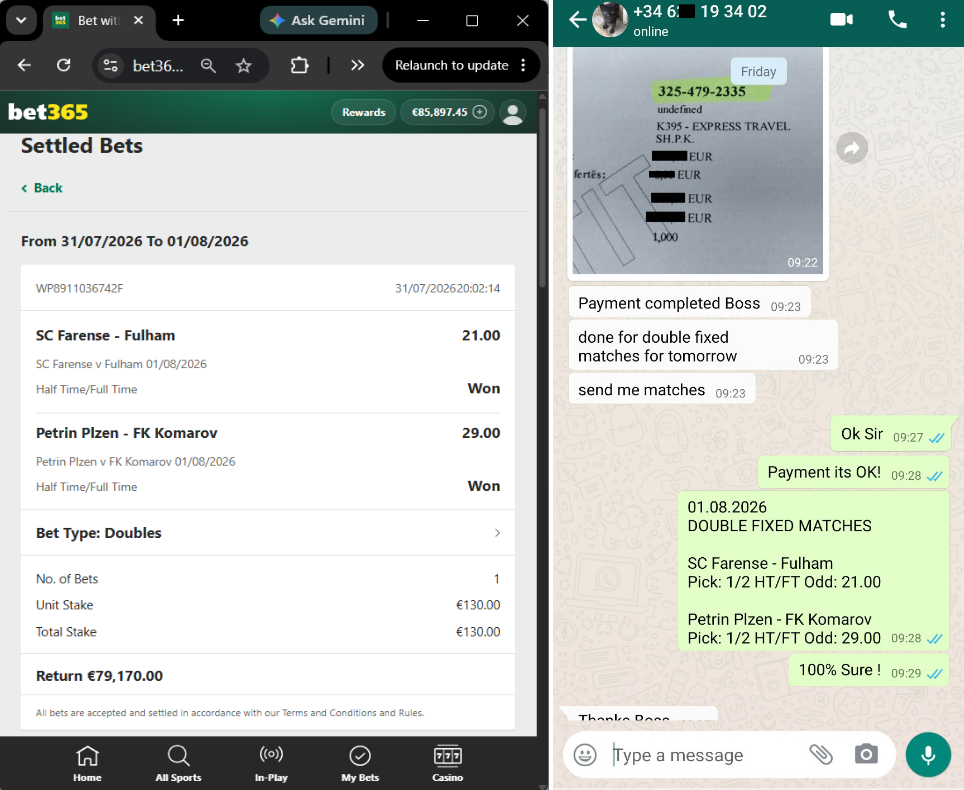The width and height of the screenshot is (964, 790).
Task: Click the Petrin Plzen - FK Komarov selection title
Action: [127, 433]
